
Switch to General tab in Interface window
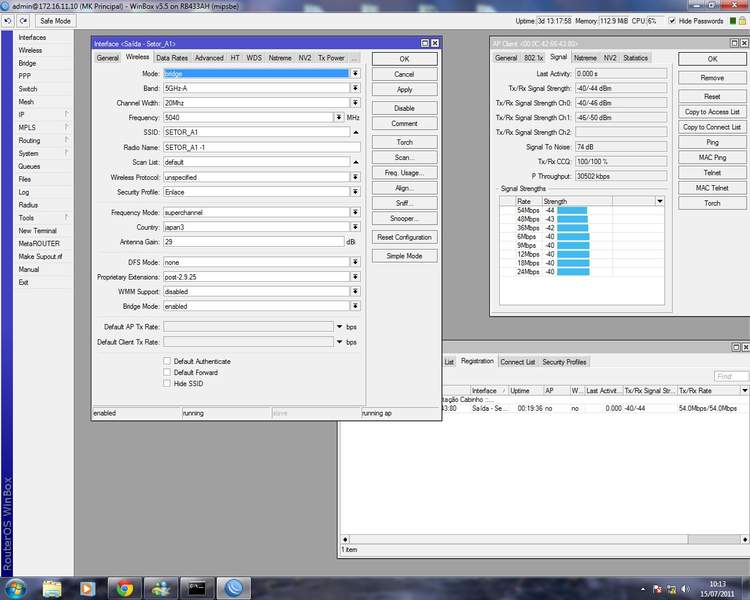pos(108,58)
